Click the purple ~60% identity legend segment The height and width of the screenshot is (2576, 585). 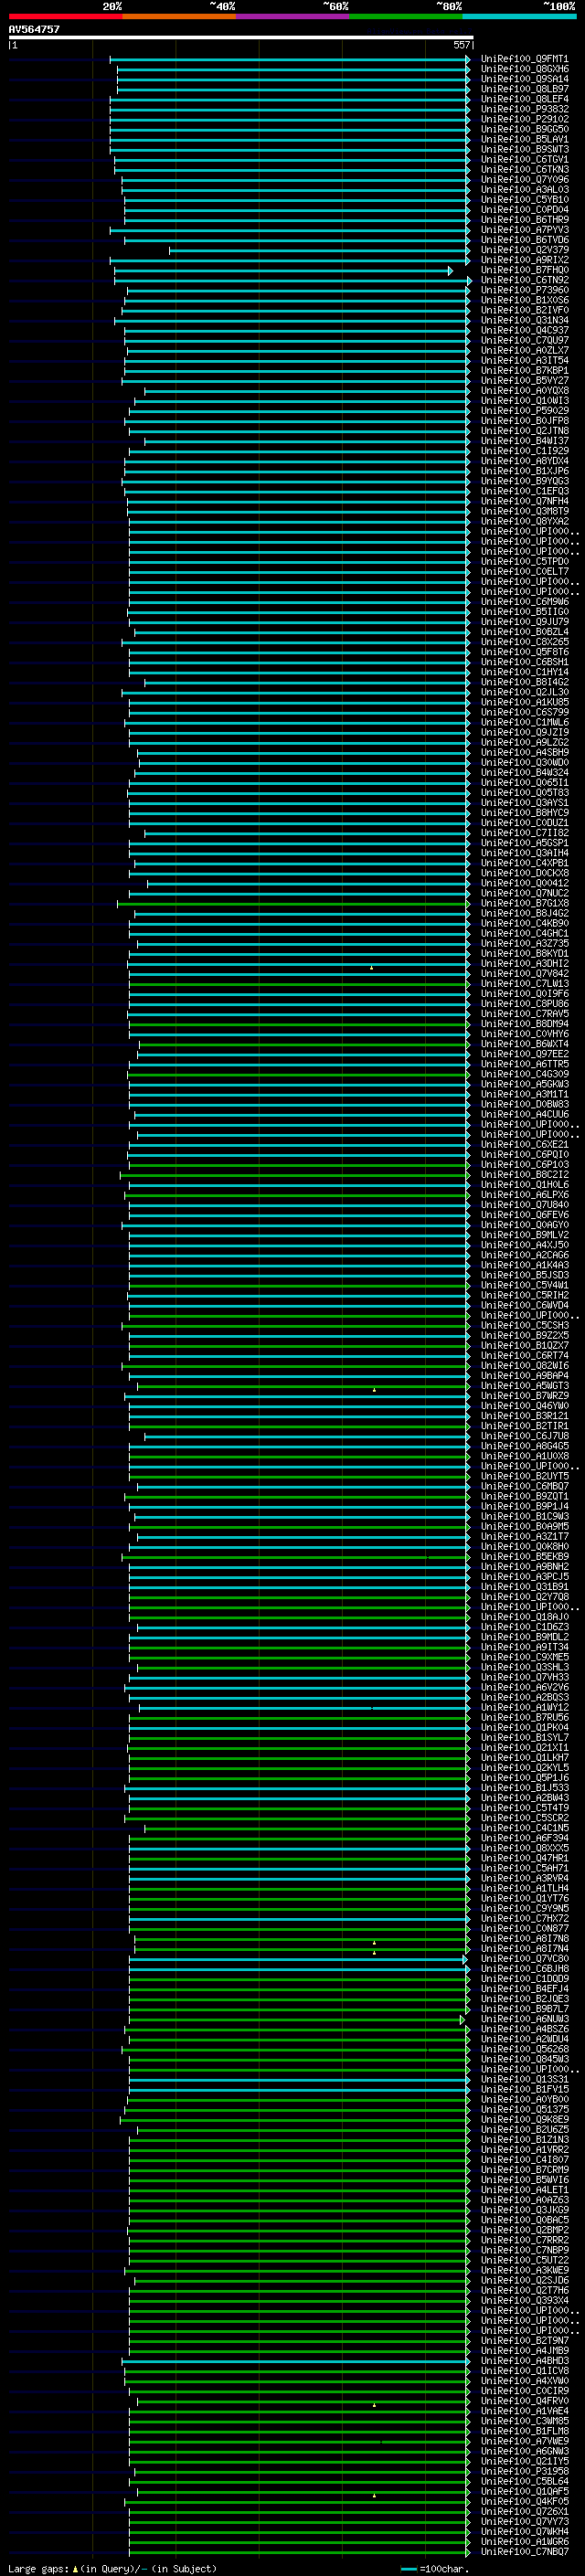tap(293, 16)
